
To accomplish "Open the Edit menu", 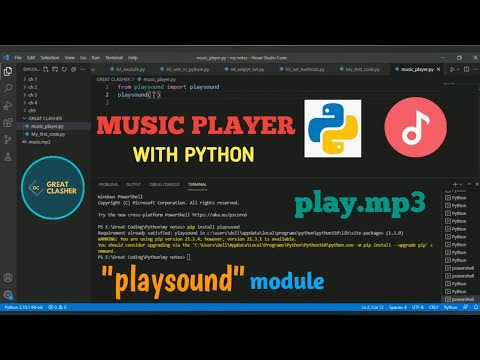I will [31, 58].
